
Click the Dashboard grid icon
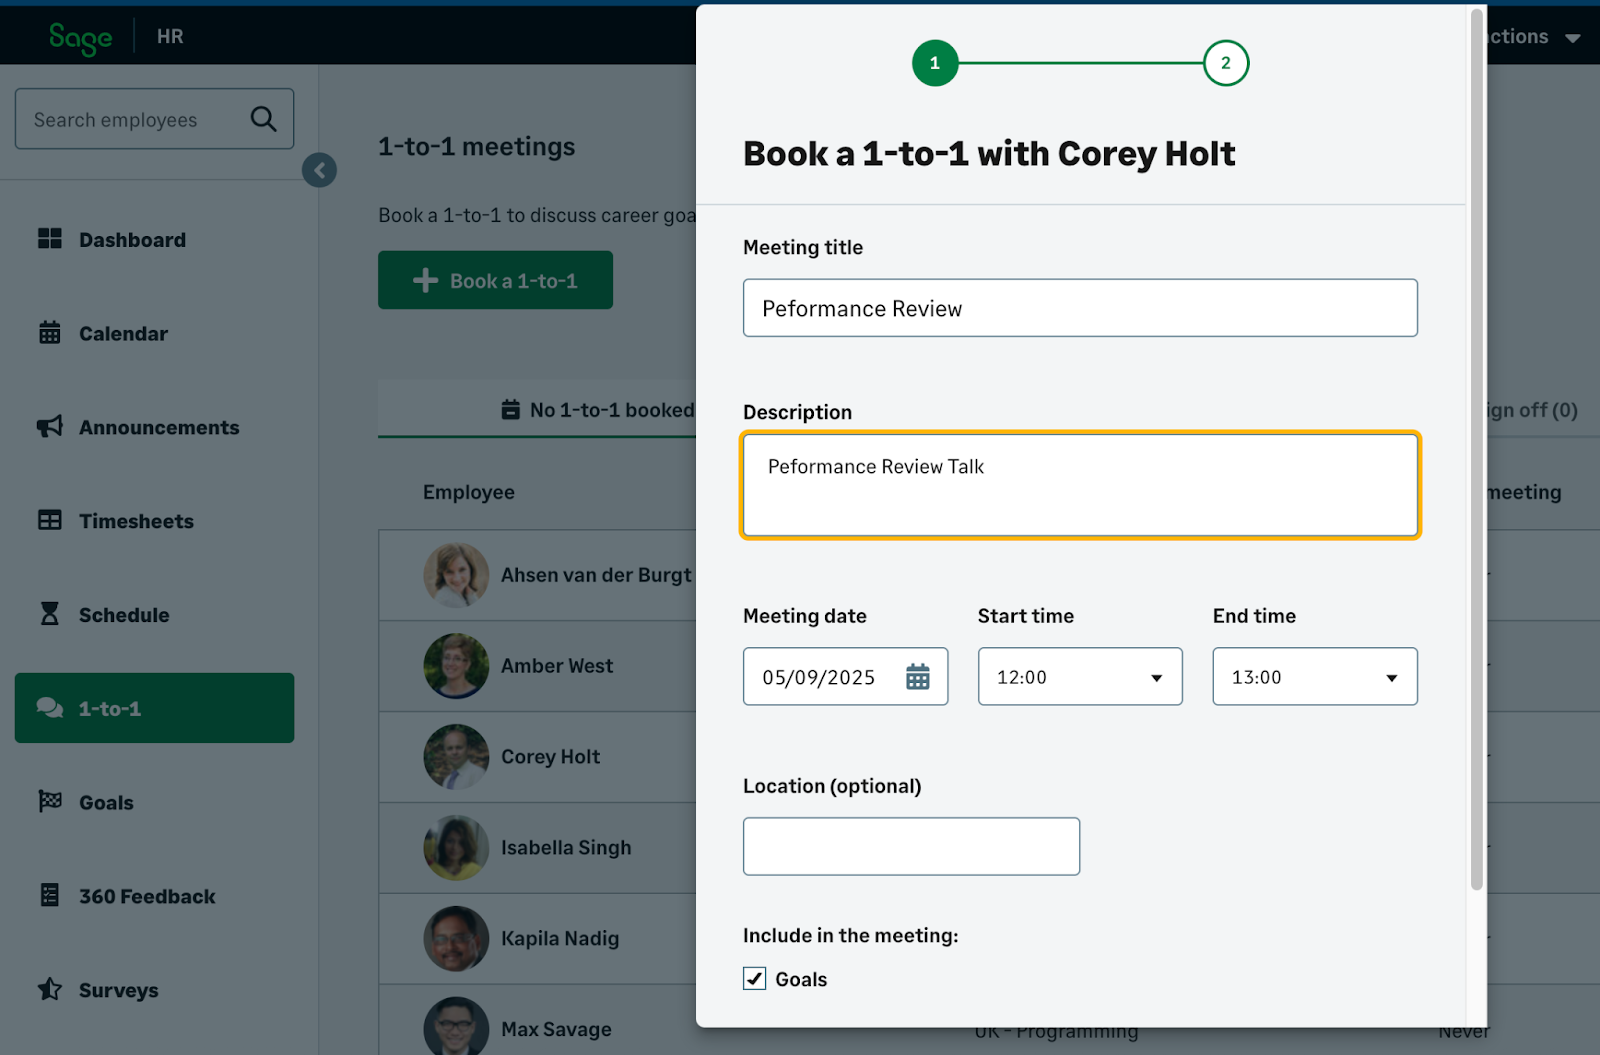pyautogui.click(x=50, y=239)
